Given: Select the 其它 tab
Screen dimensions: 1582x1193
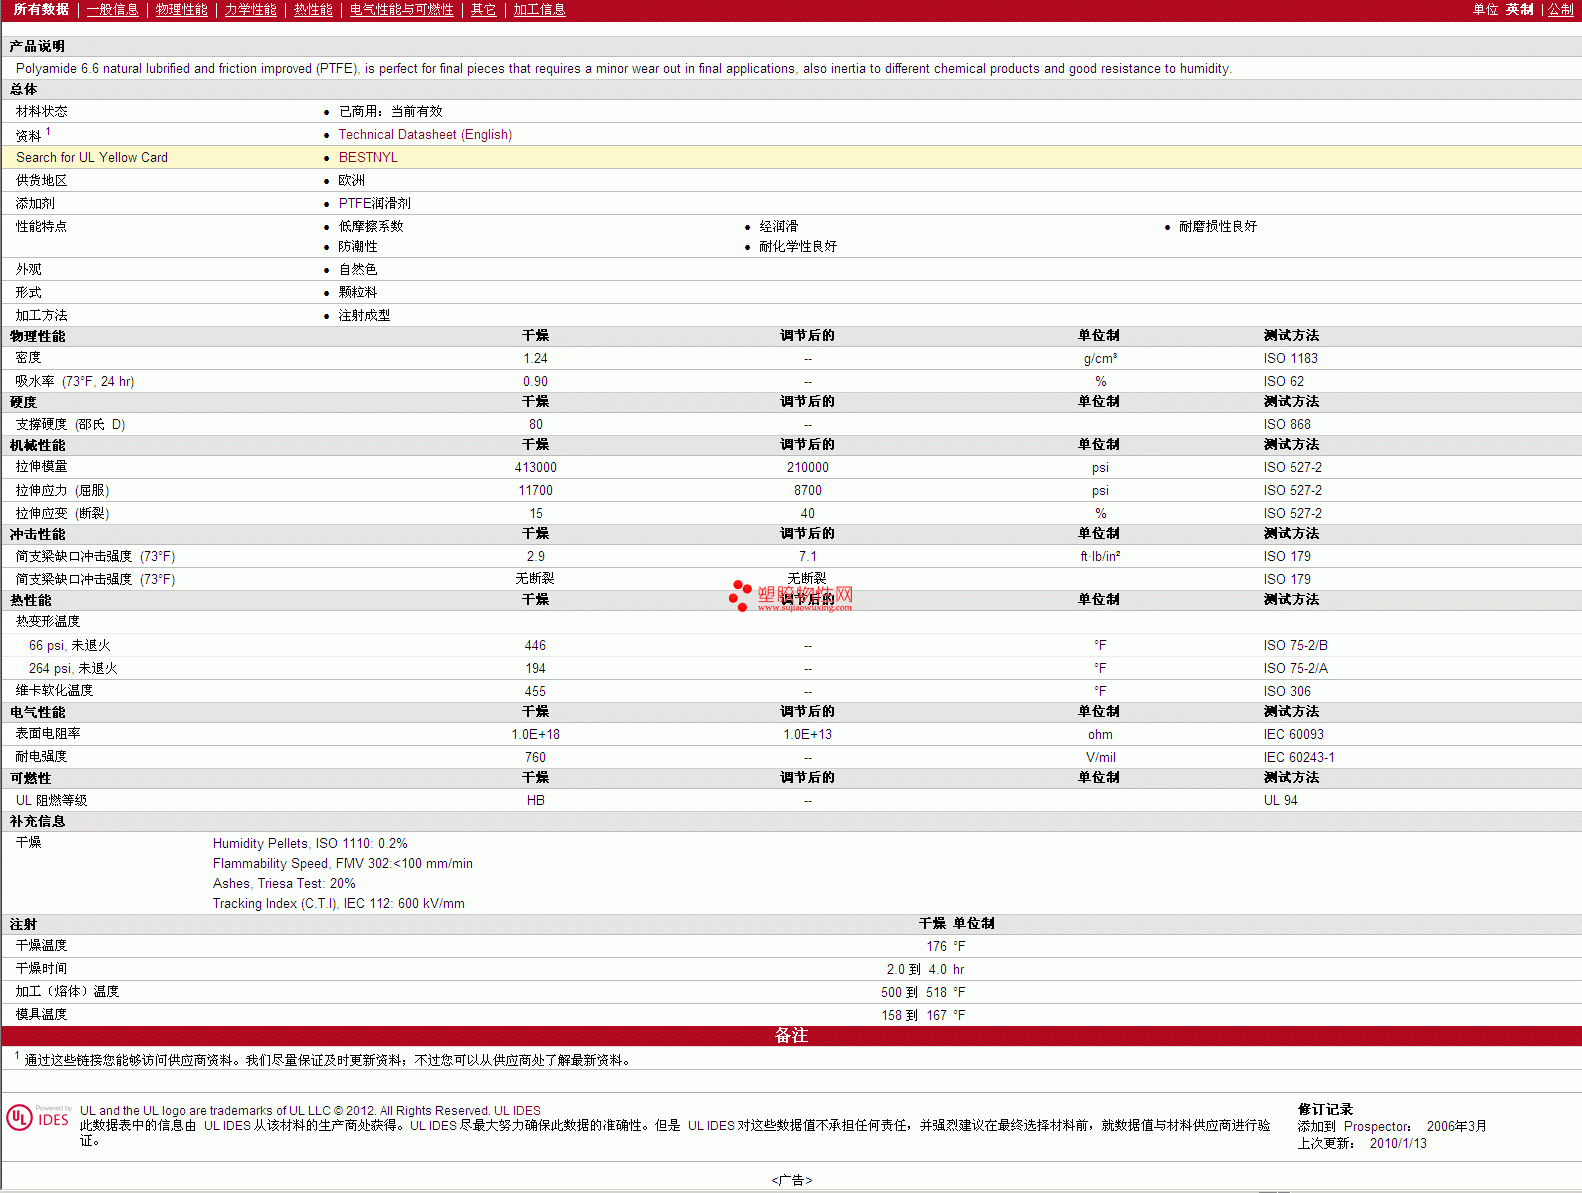Looking at the screenshot, I should [483, 9].
